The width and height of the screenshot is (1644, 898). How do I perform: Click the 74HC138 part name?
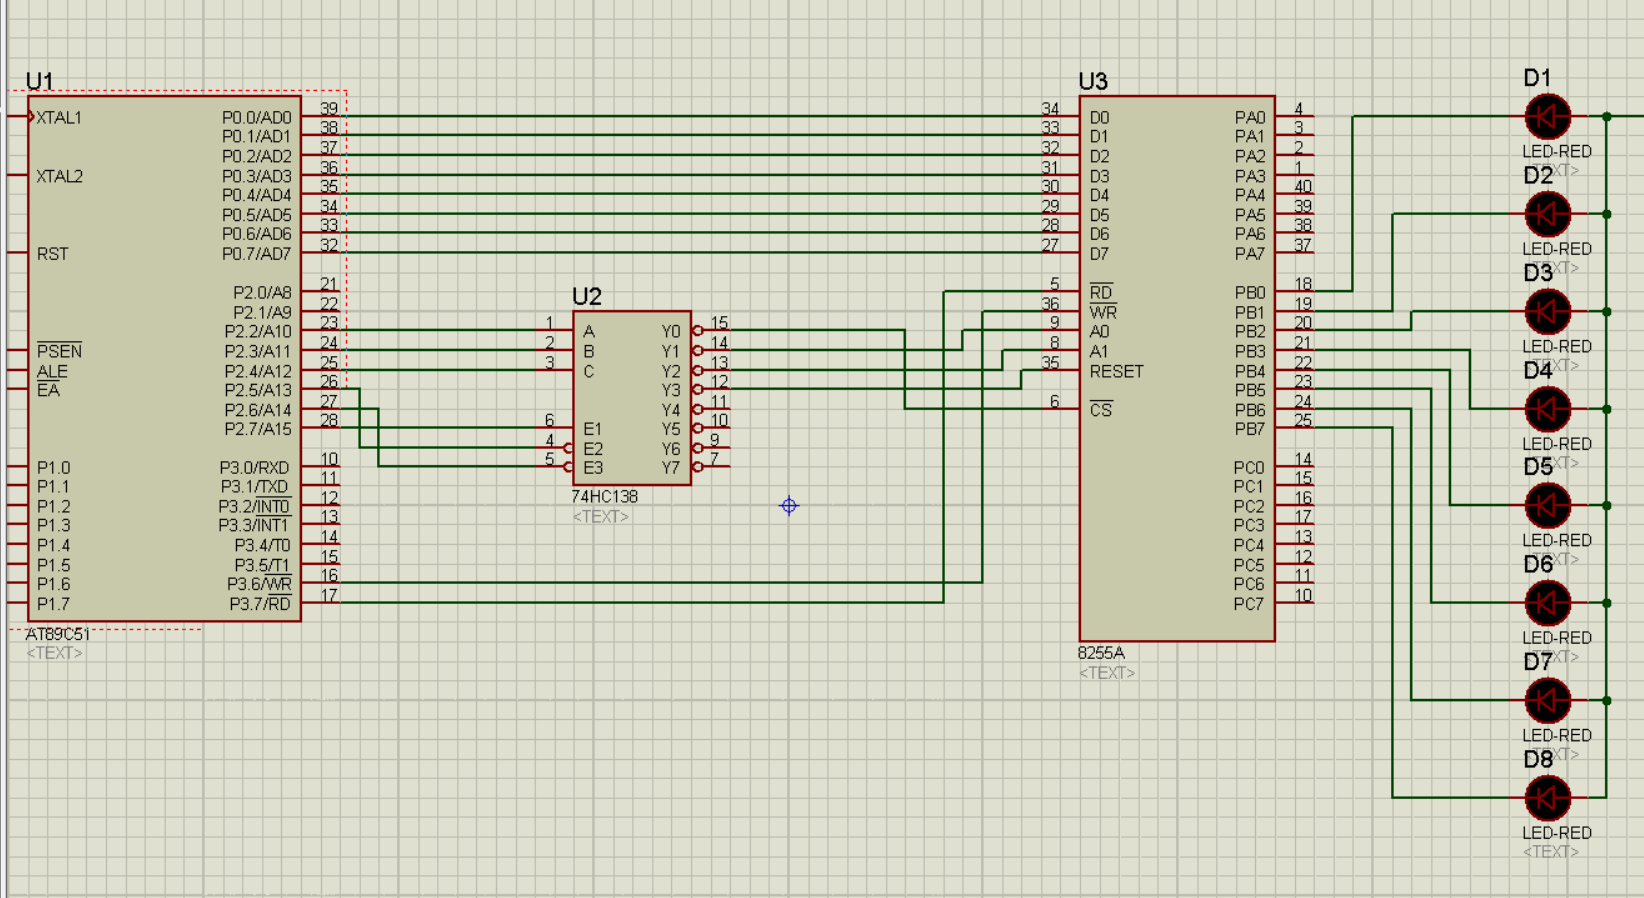604,497
